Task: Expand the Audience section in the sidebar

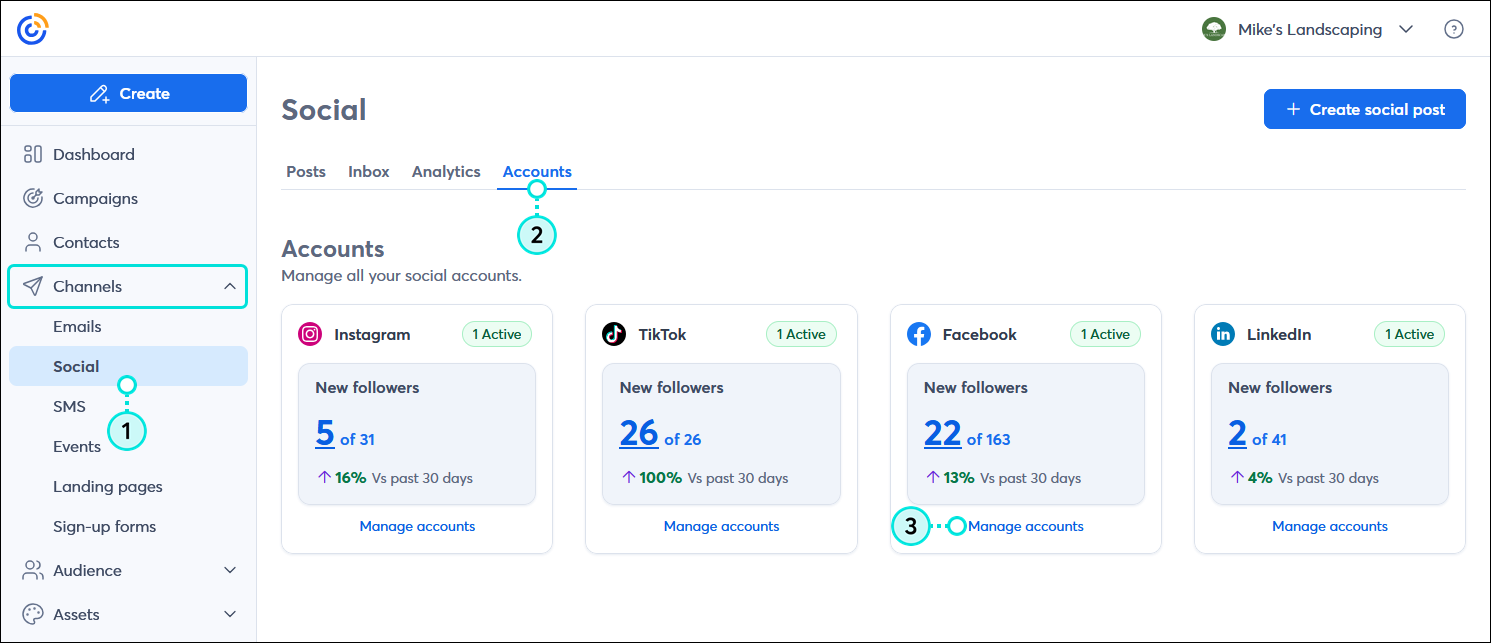Action: point(230,570)
